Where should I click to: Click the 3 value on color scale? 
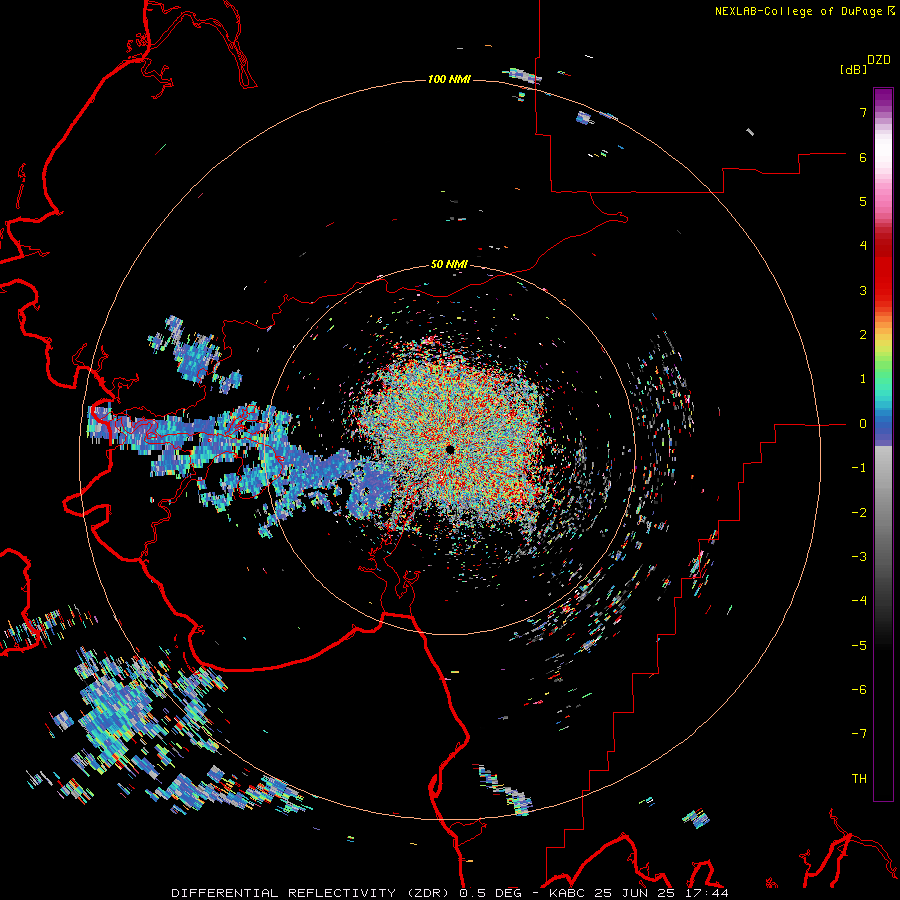pyautogui.click(x=863, y=290)
